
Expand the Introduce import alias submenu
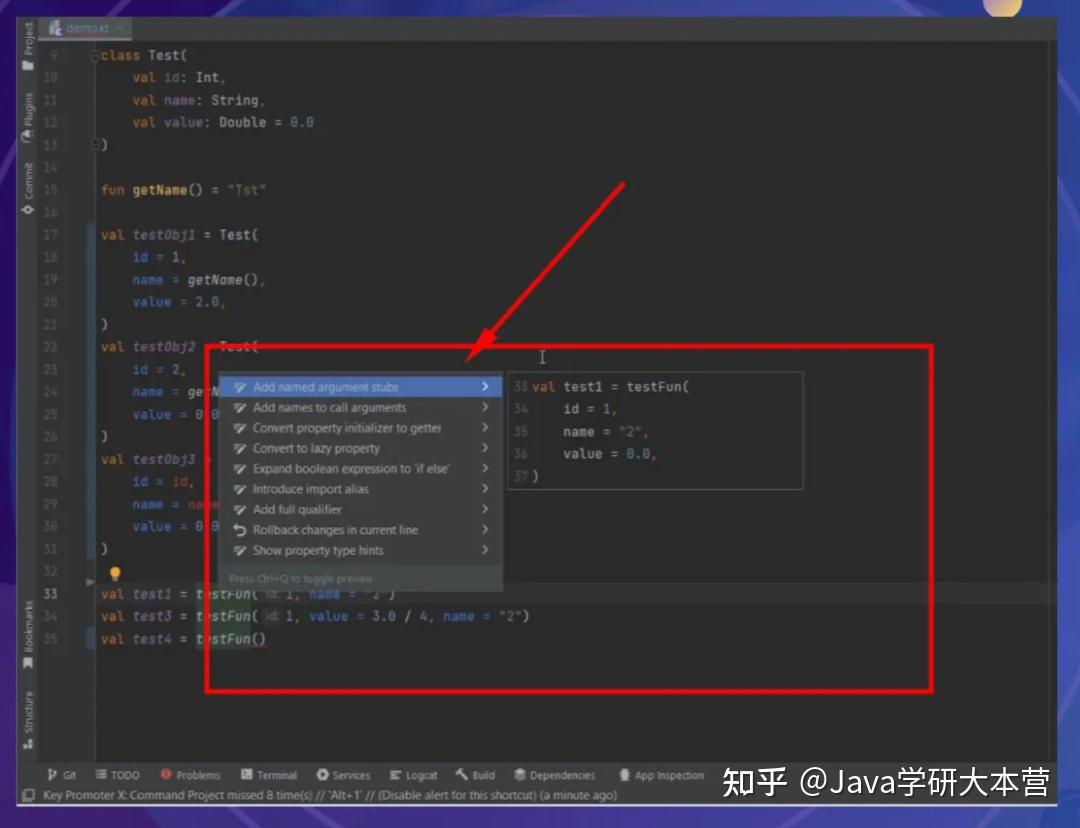point(484,489)
